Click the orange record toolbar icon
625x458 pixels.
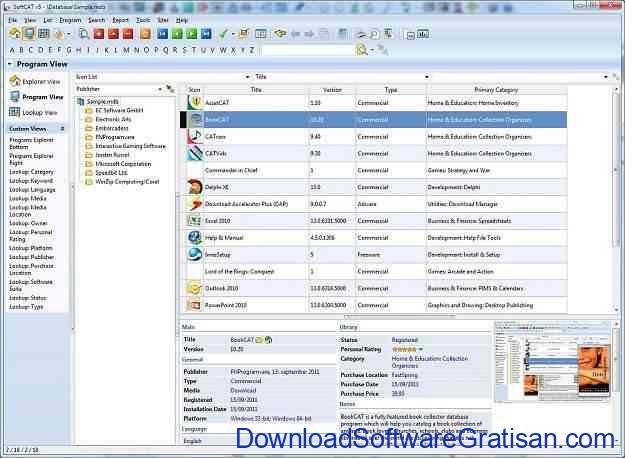click(x=145, y=34)
